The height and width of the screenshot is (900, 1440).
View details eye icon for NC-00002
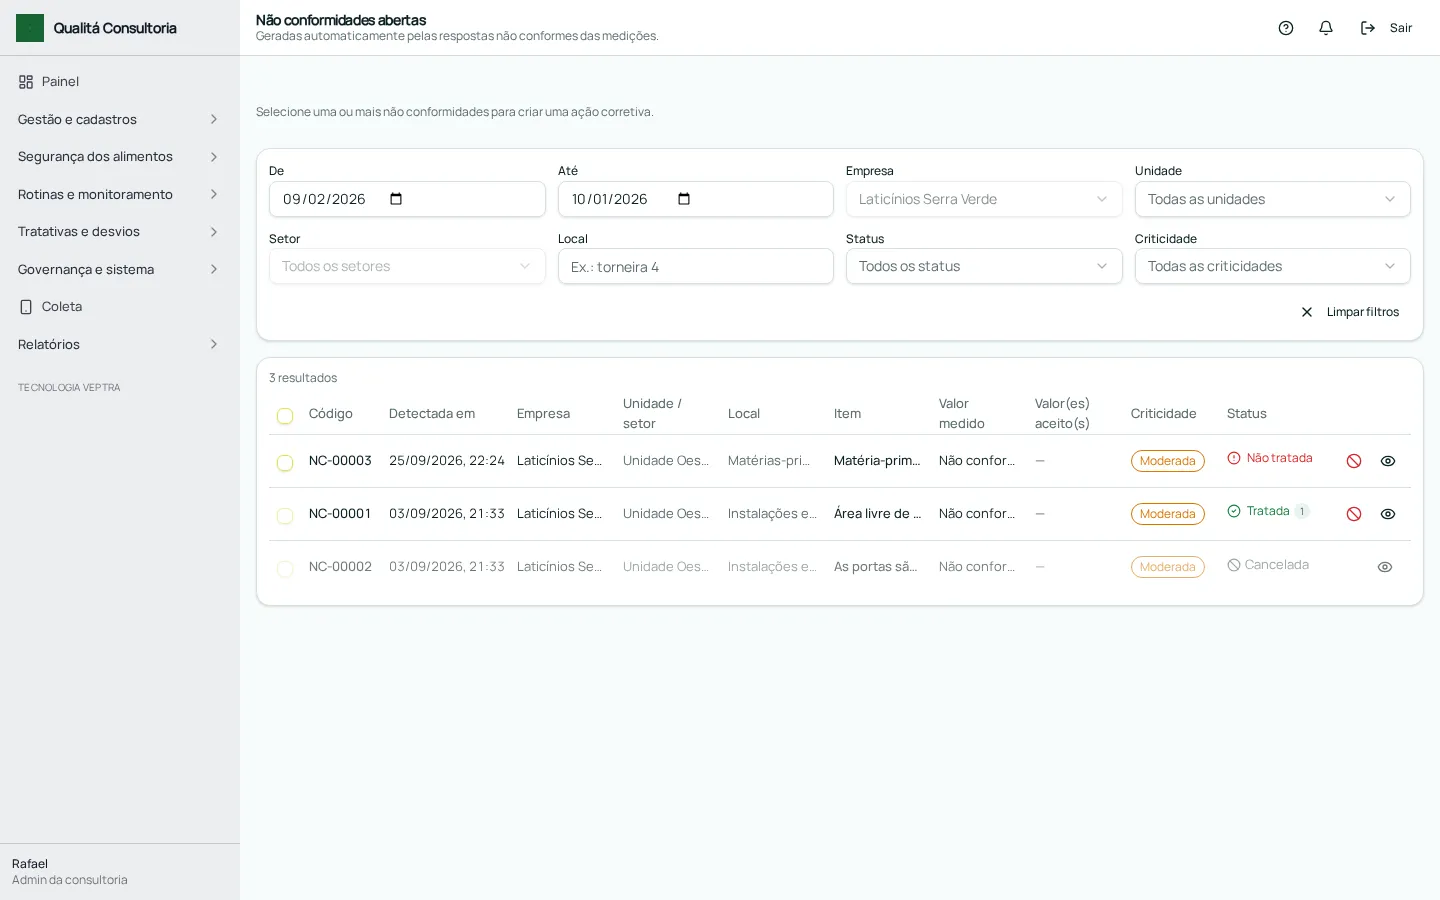click(x=1385, y=567)
